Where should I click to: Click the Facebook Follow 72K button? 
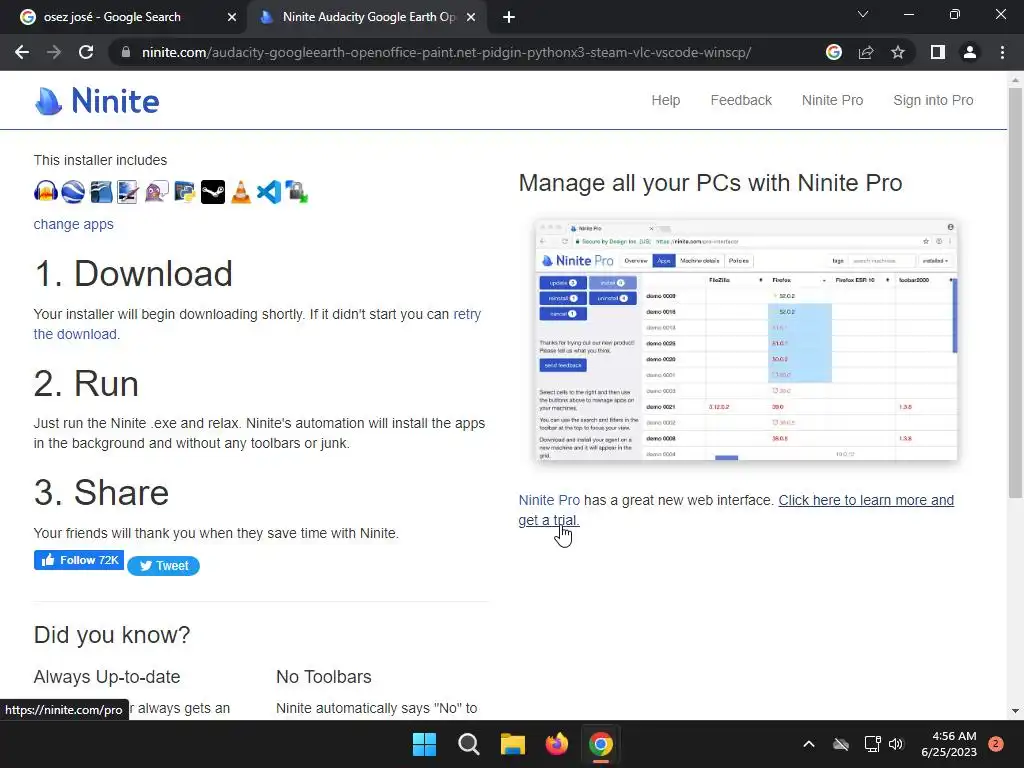(79, 560)
